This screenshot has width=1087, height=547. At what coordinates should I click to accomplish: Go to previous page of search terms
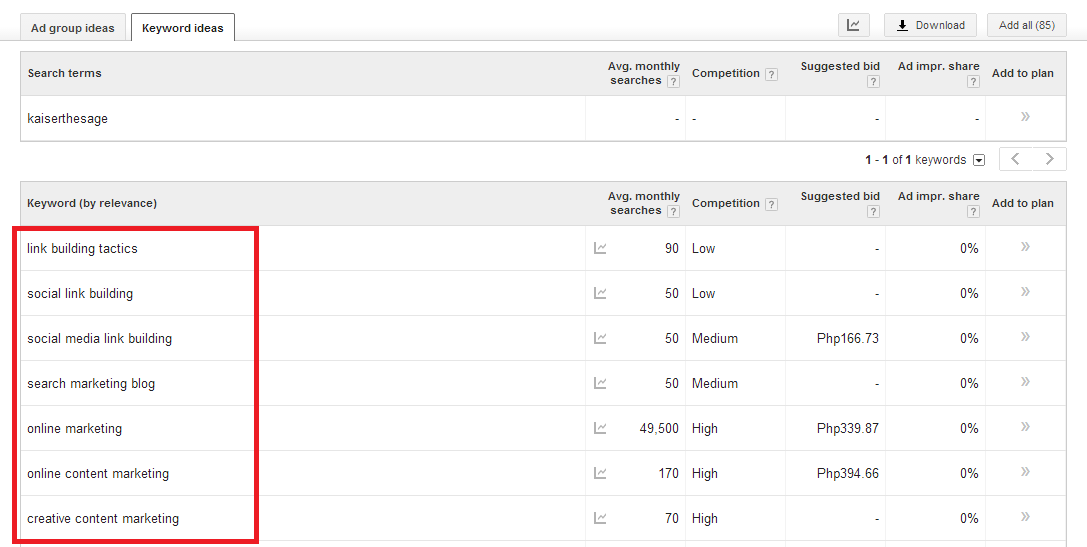(1016, 159)
